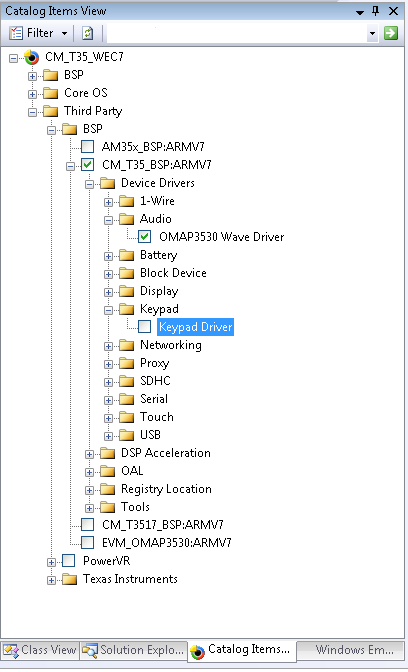Check the AM35x_BSP:ARMV7 checkbox
408x672 pixels.
coord(87,147)
